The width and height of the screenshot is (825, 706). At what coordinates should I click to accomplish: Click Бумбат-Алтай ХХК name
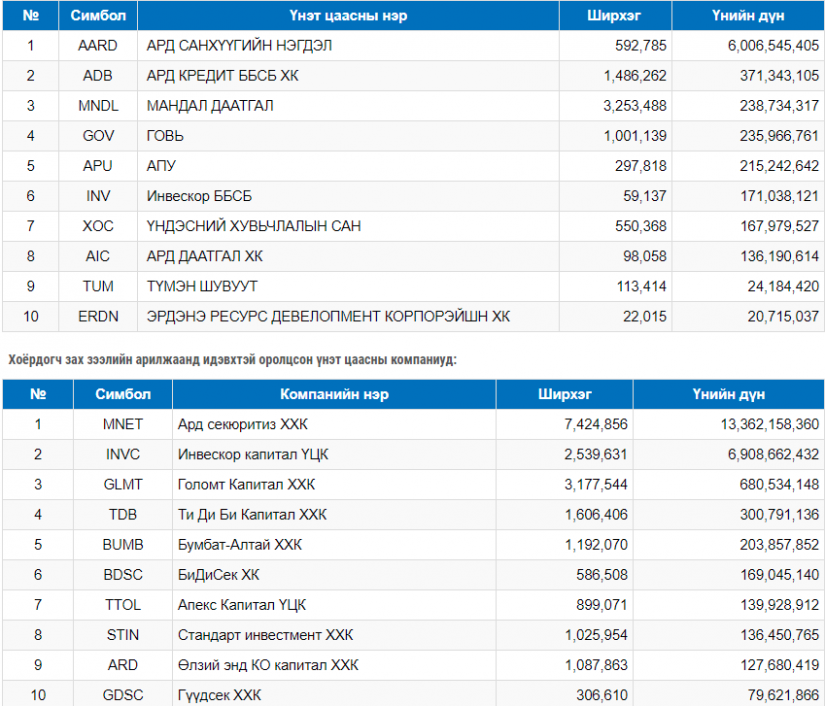tap(240, 544)
